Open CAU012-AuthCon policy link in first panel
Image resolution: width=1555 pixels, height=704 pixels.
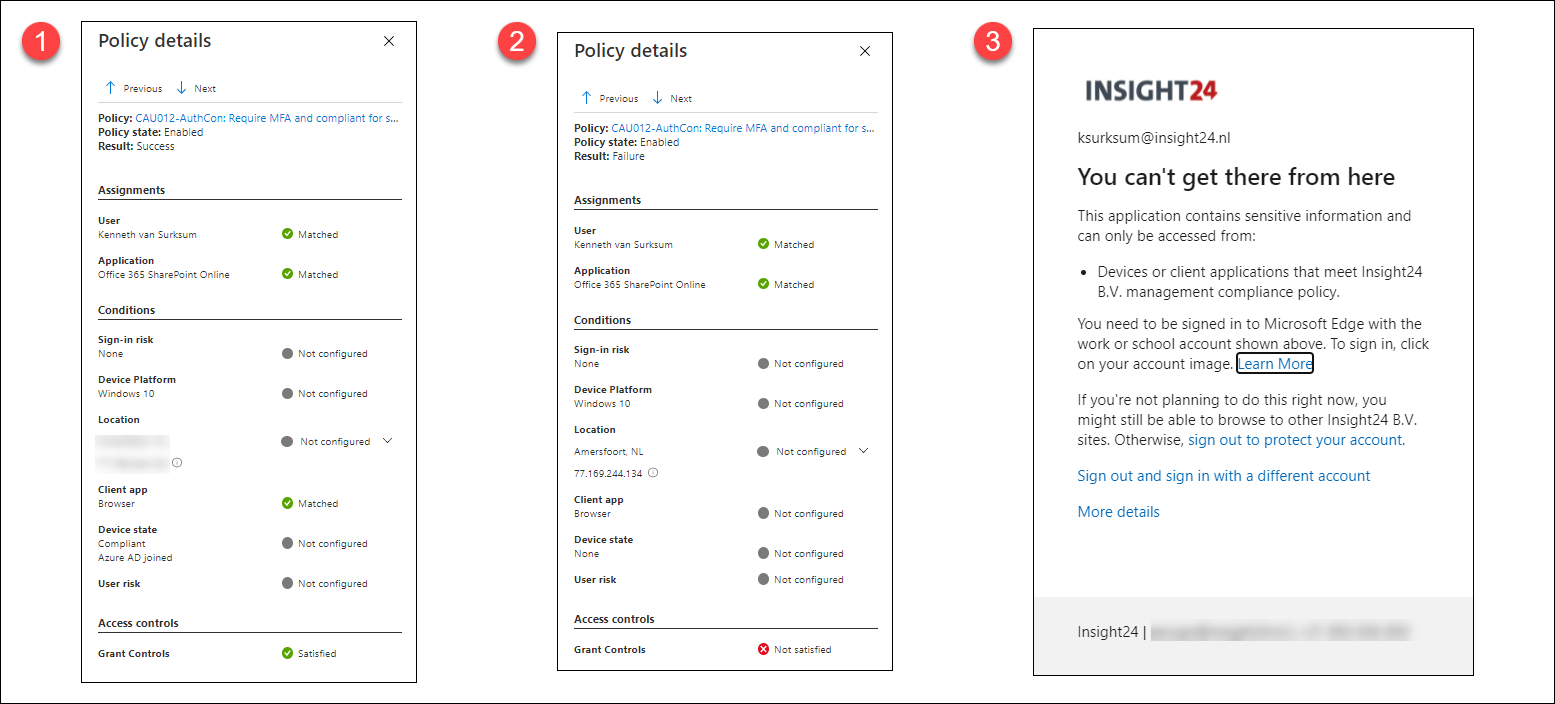[x=267, y=118]
